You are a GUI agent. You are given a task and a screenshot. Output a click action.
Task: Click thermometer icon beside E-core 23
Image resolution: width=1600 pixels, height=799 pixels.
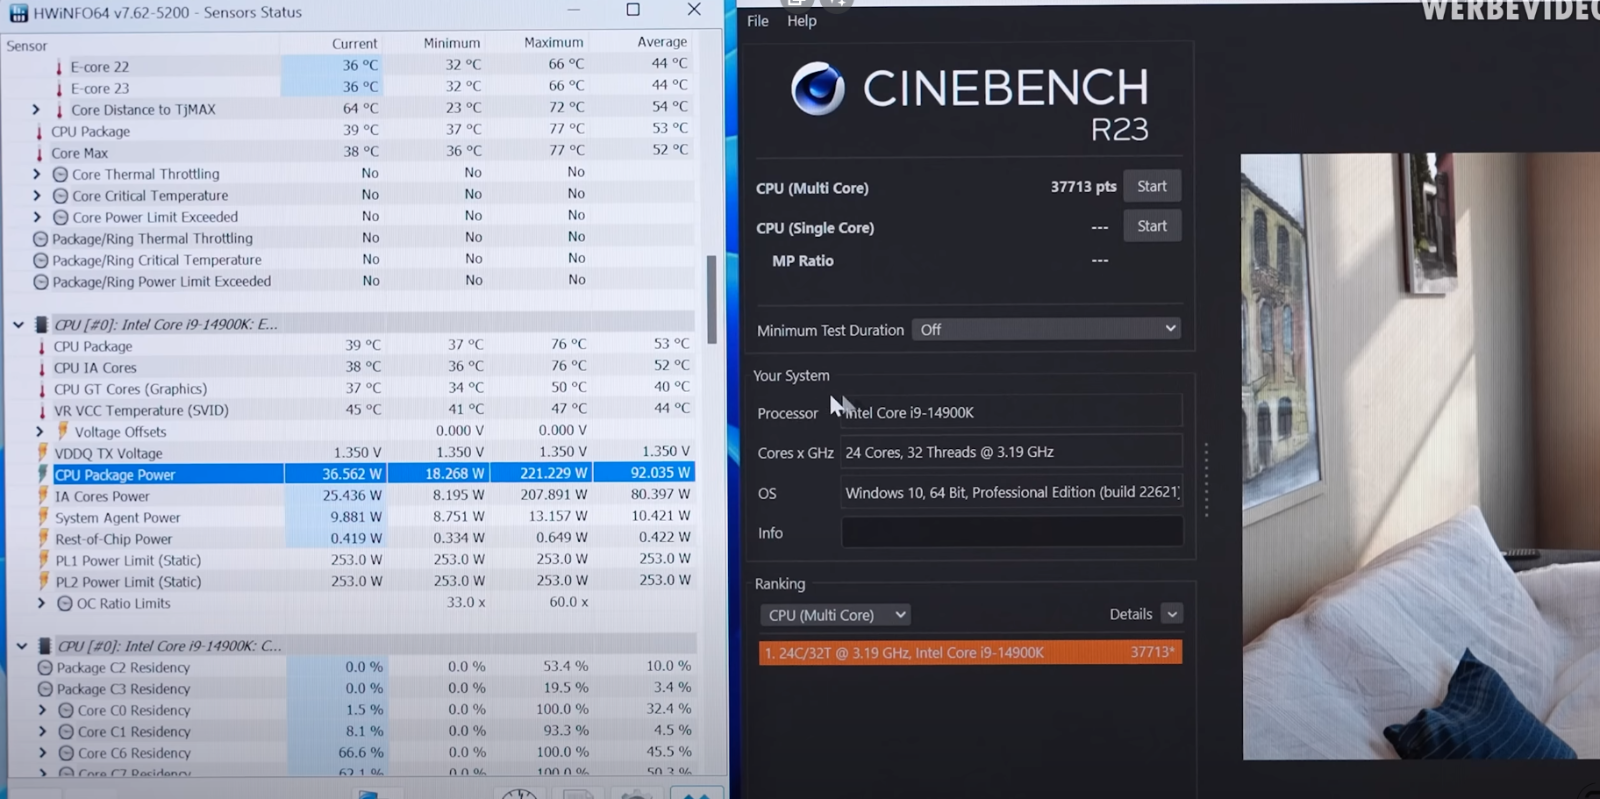(59, 89)
